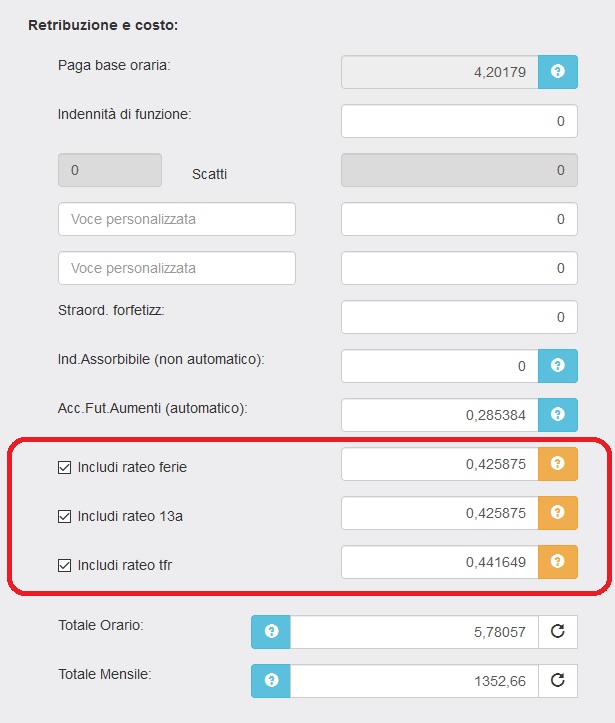Click the second Voce personalizzata name field

177,268
